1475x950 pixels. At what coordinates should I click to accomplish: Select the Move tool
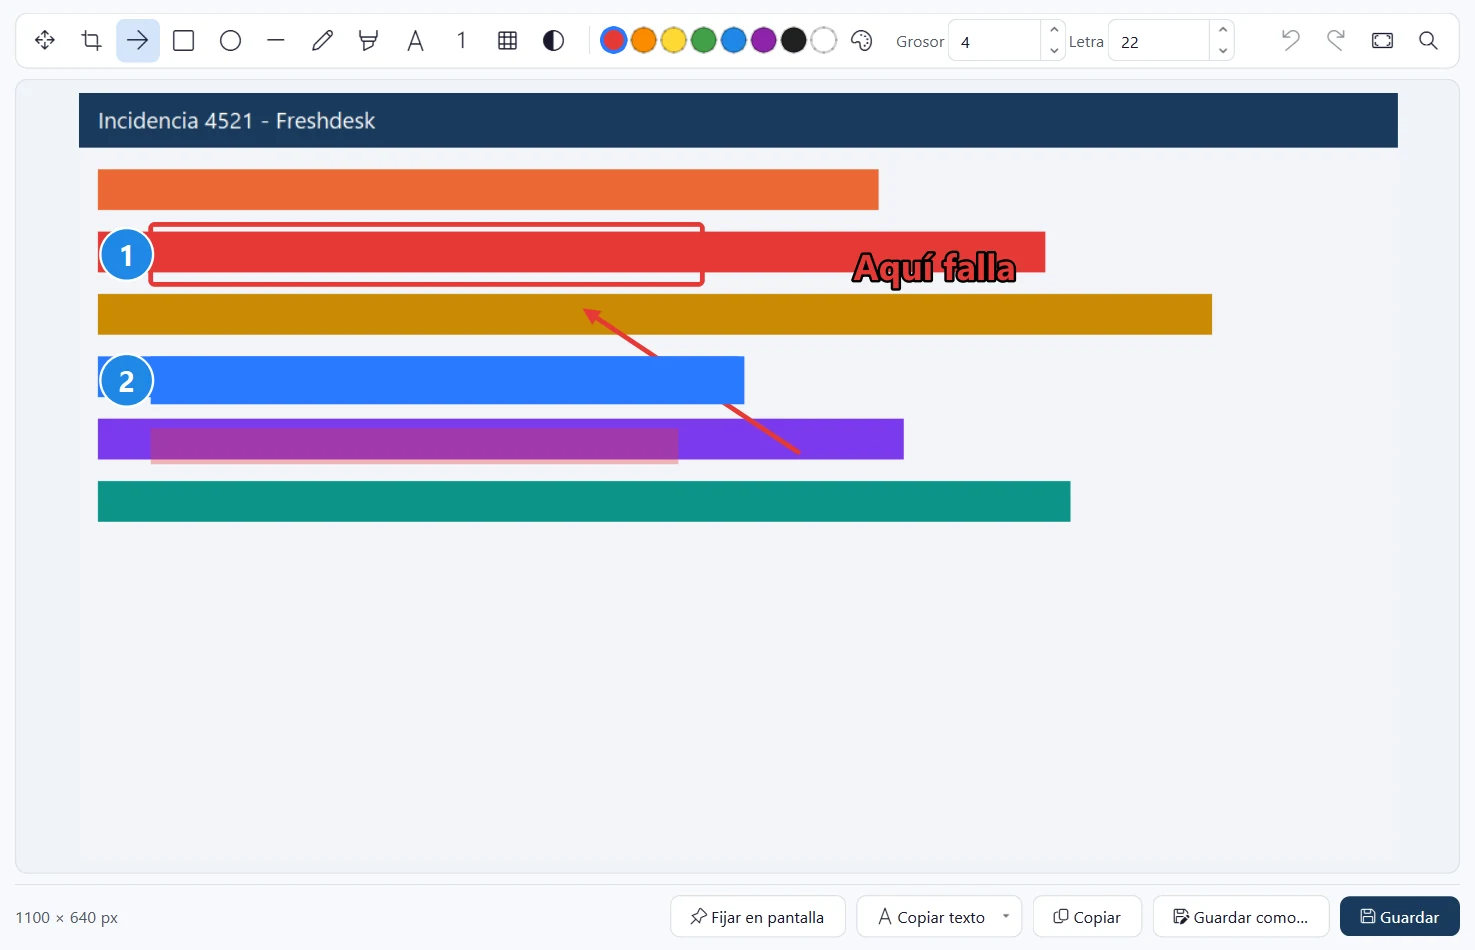pyautogui.click(x=45, y=41)
